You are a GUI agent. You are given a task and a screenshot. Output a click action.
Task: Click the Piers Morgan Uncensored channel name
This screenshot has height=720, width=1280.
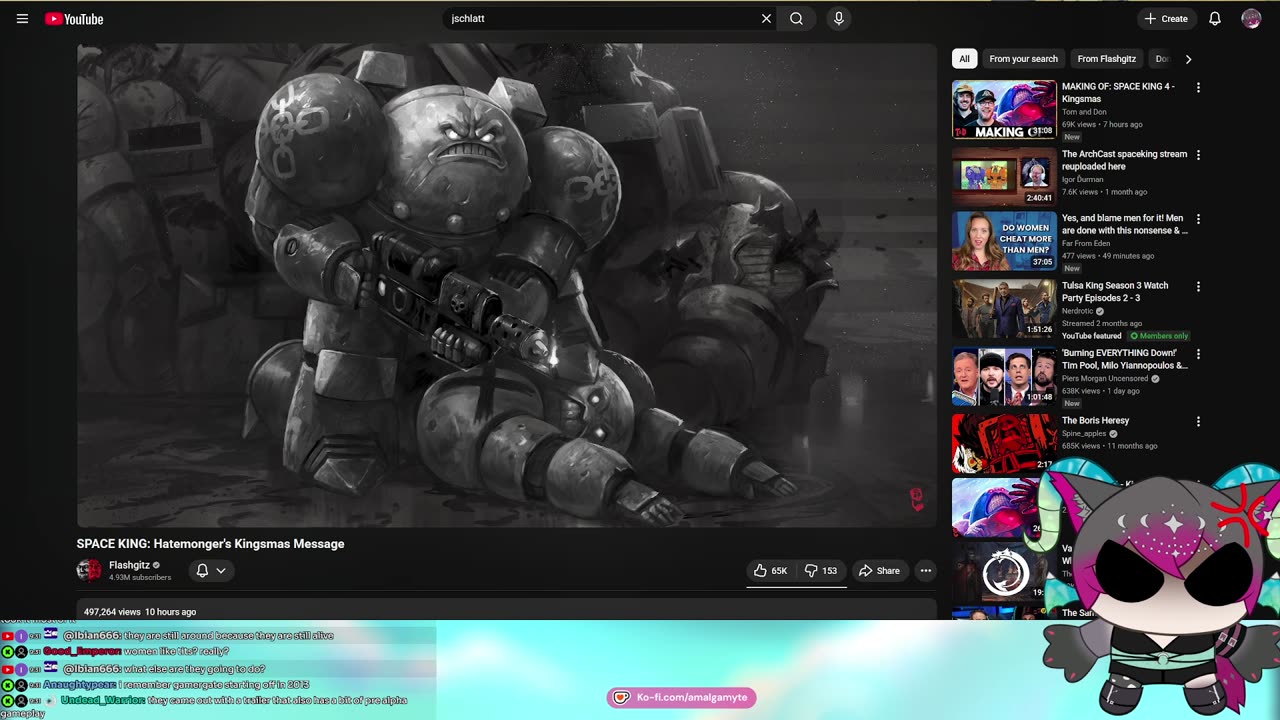1105,379
